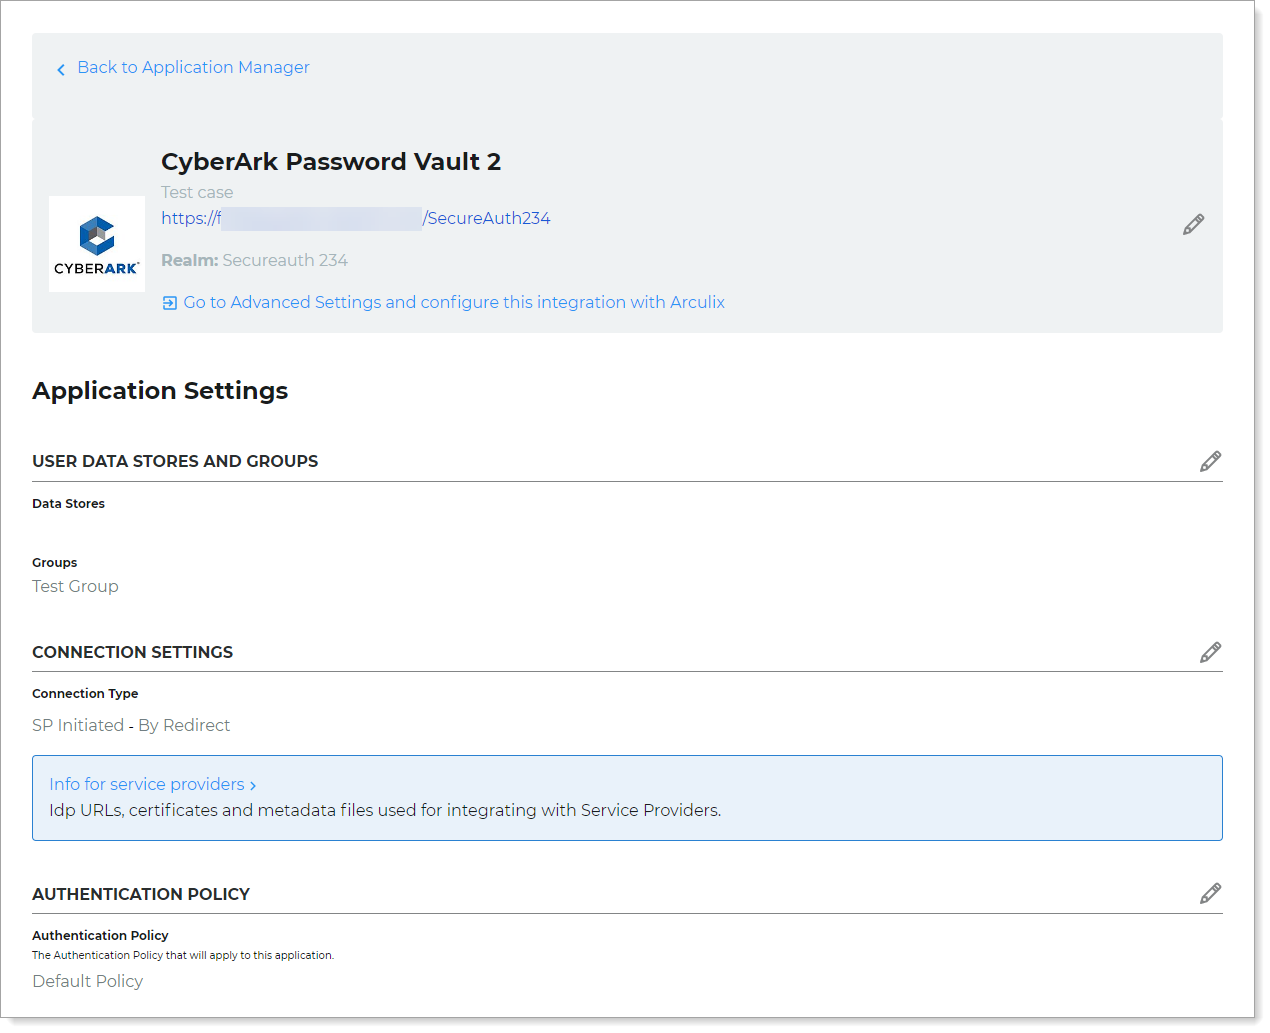Click the CyberArk logo thumbnail
Screen dimensions: 1270x1033
(97, 243)
